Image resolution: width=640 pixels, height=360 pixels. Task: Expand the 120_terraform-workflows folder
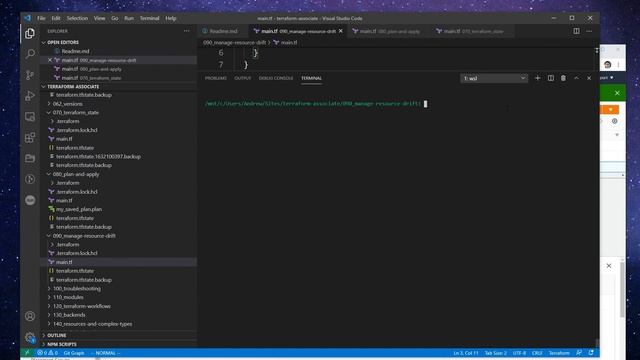(x=82, y=306)
